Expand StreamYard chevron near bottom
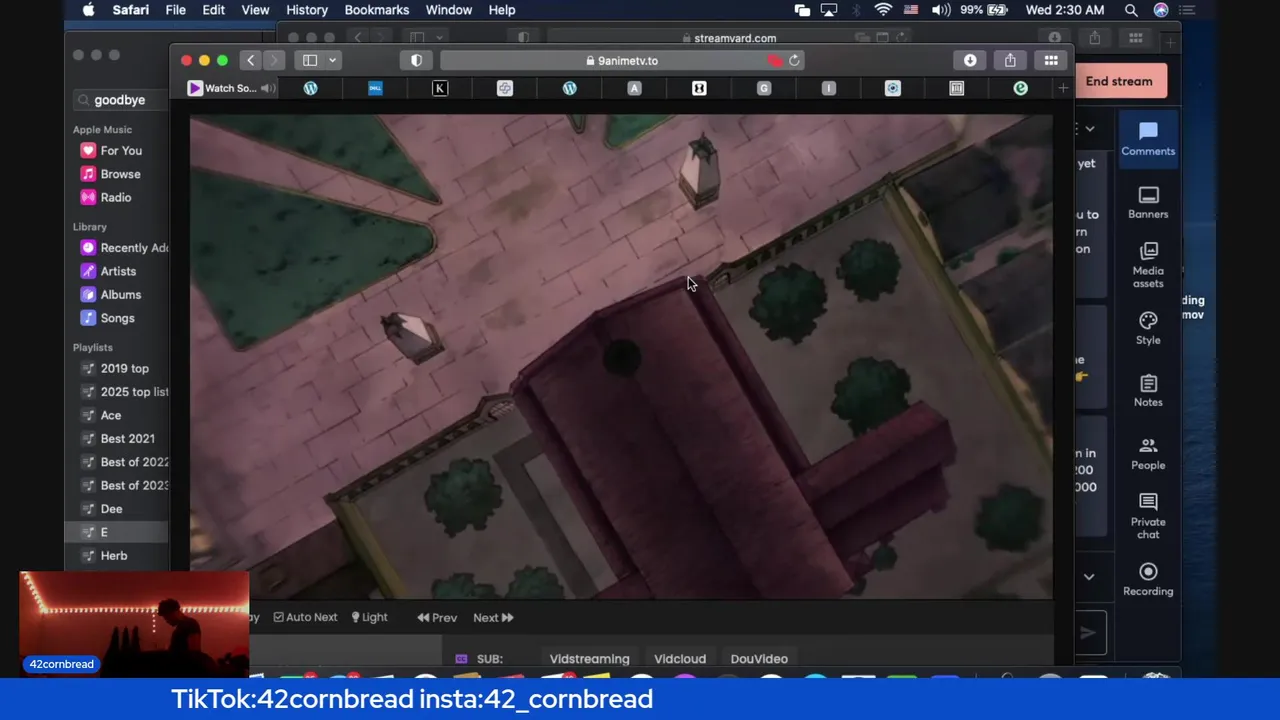The image size is (1280, 720). pos(1089,577)
